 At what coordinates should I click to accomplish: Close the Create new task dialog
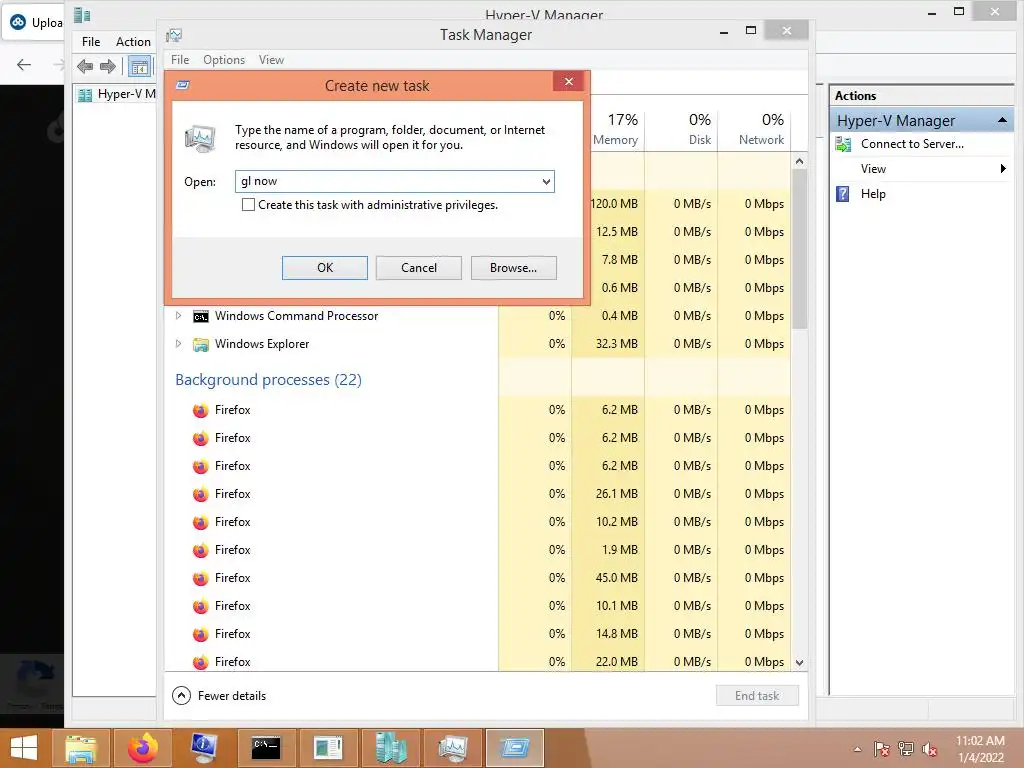click(x=569, y=82)
